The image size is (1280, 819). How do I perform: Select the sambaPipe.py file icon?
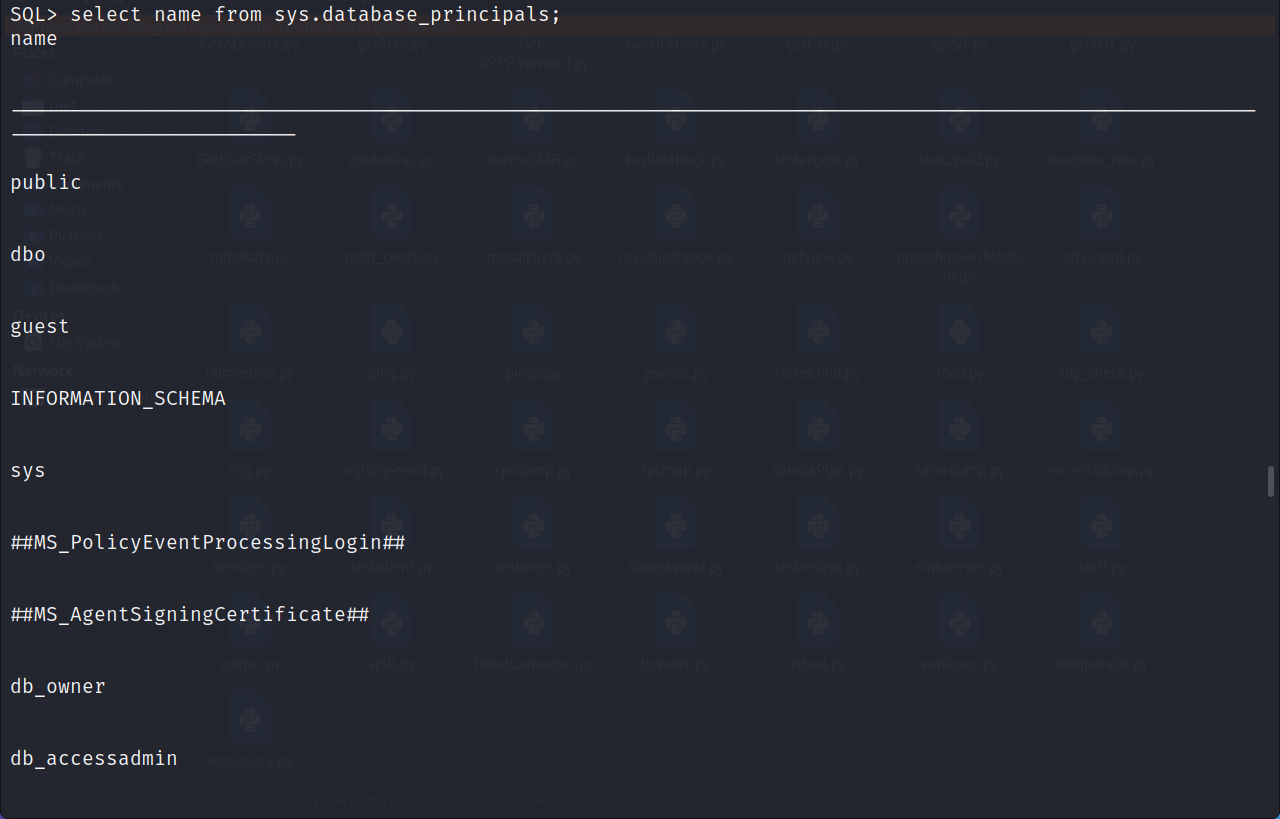818,427
